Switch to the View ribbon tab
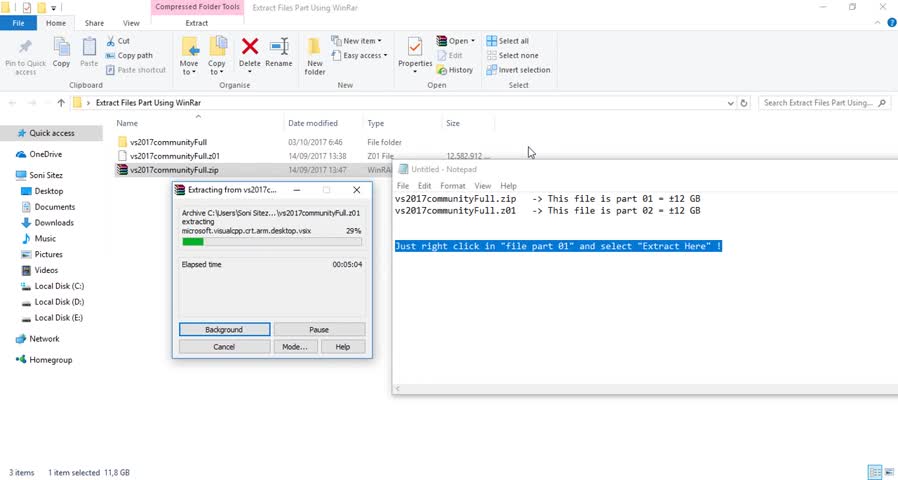 point(131,22)
